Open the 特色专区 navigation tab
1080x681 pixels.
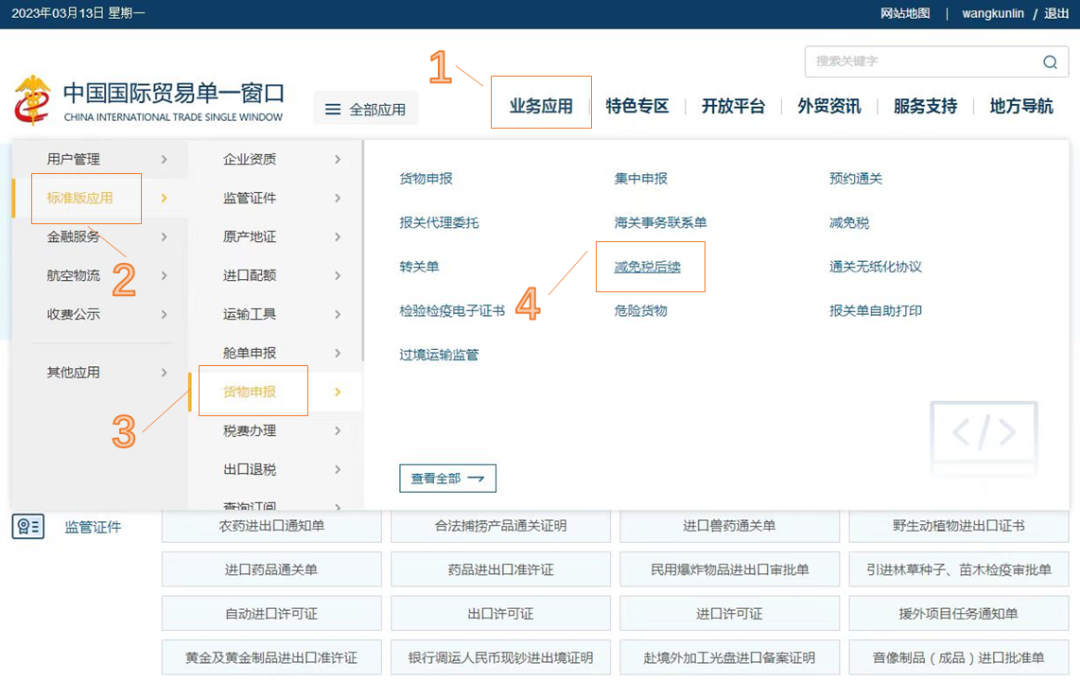click(x=637, y=106)
